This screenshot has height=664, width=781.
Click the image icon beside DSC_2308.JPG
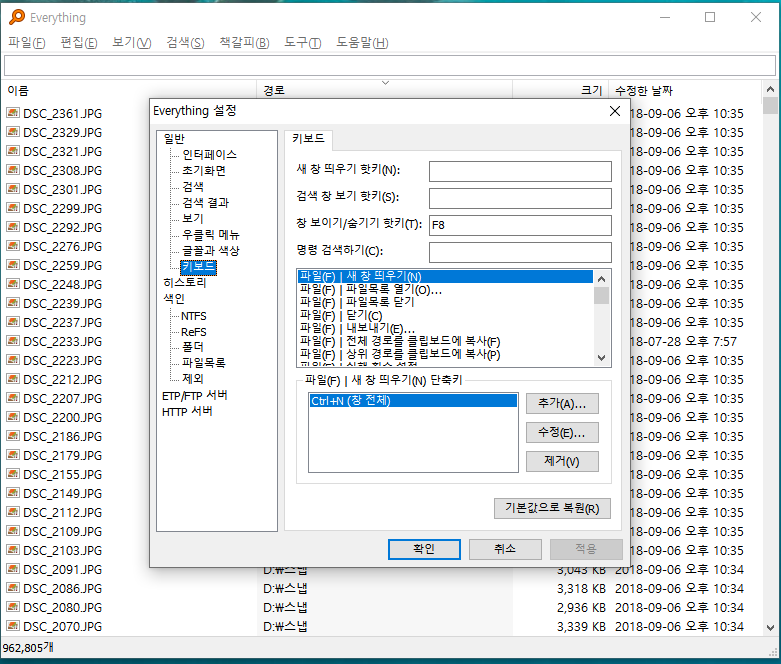click(x=13, y=170)
